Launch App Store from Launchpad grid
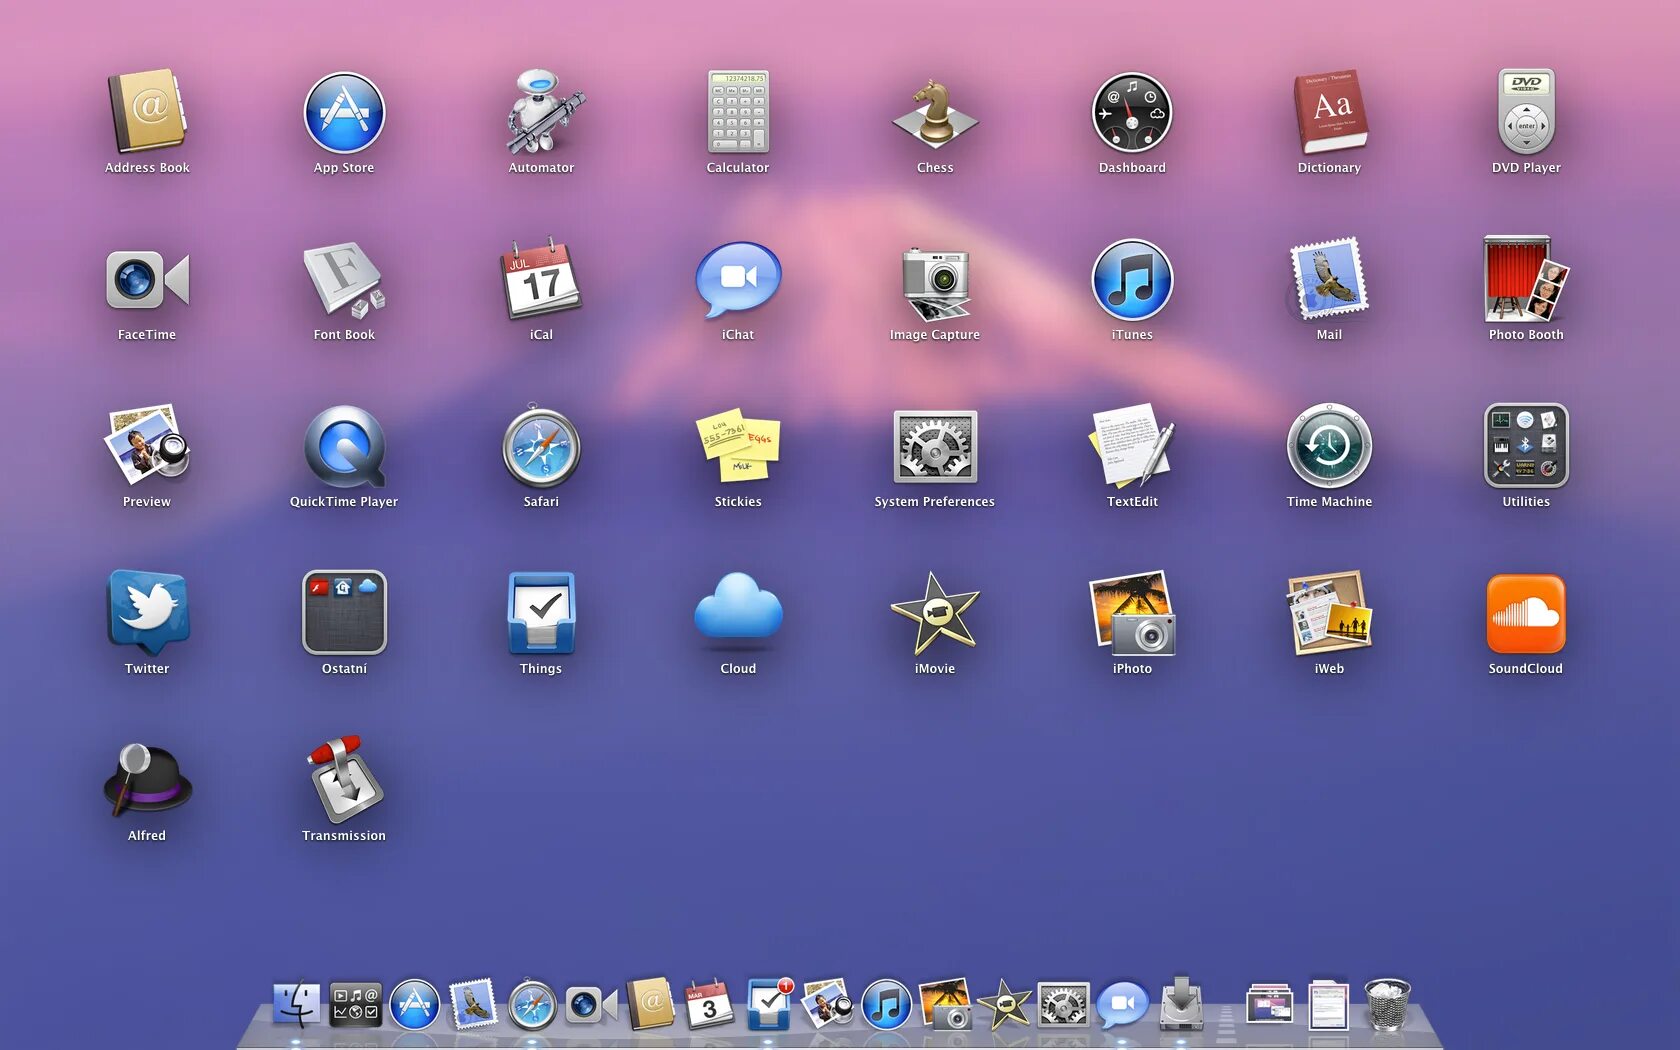This screenshot has width=1680, height=1050. pos(344,112)
